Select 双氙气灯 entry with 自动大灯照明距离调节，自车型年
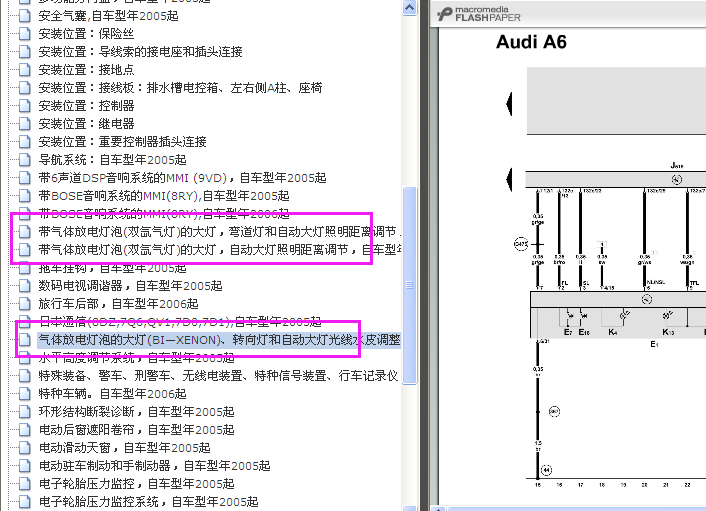The width and height of the screenshot is (706, 511). tap(220, 250)
